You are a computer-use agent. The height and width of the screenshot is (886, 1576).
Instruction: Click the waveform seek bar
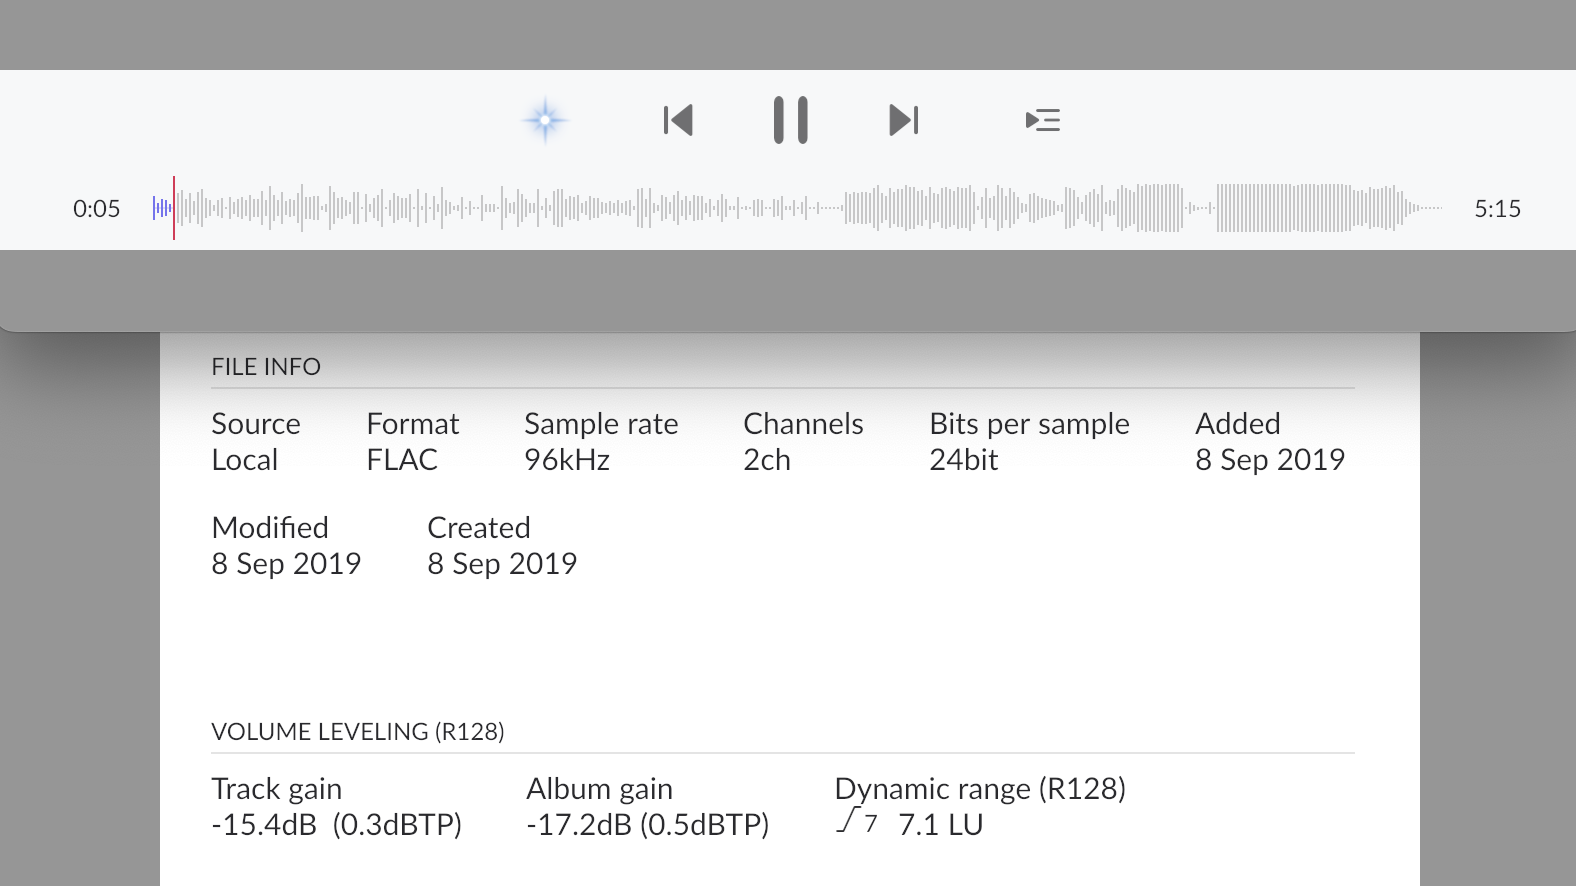click(800, 208)
